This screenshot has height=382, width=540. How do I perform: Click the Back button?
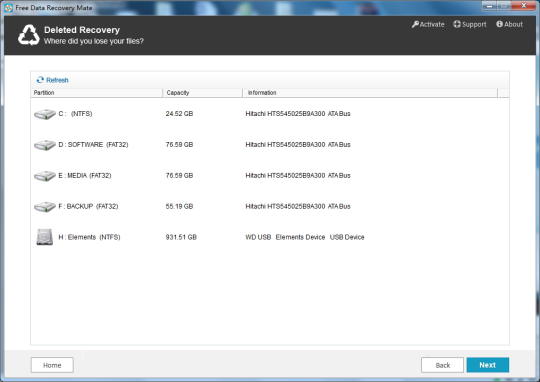[x=443, y=365]
